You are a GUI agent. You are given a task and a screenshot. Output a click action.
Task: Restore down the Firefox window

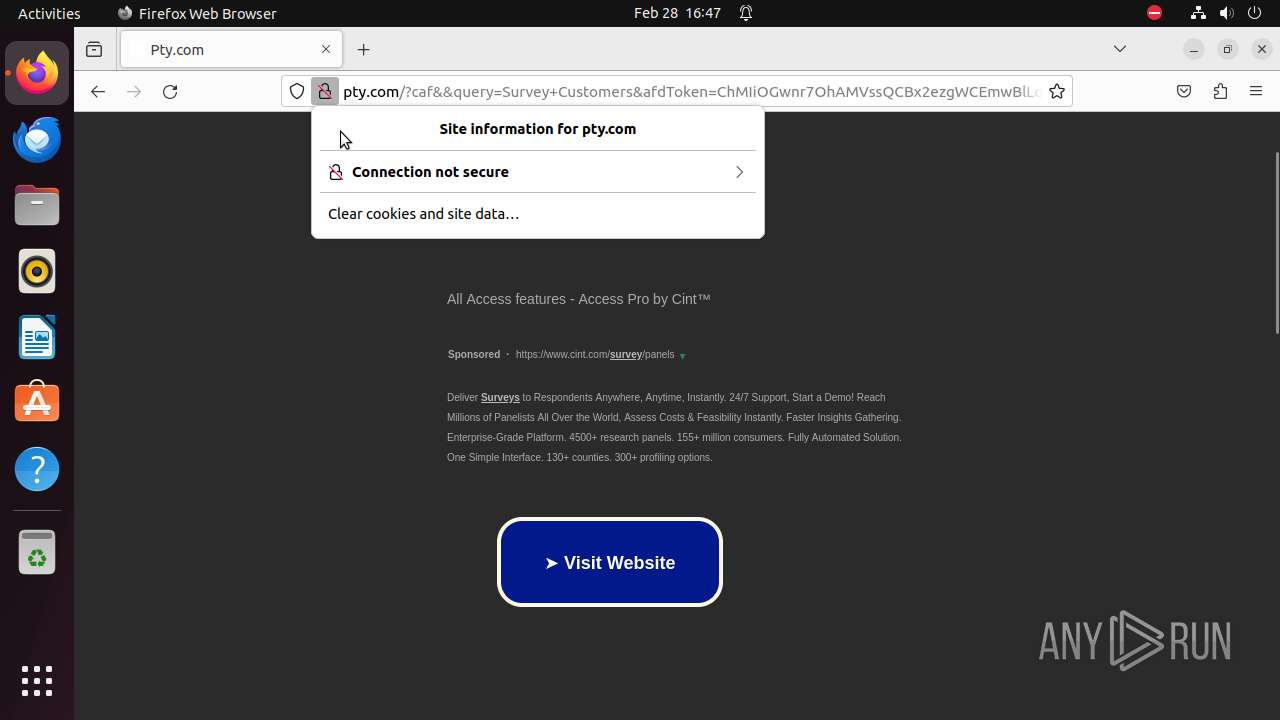(x=1228, y=49)
